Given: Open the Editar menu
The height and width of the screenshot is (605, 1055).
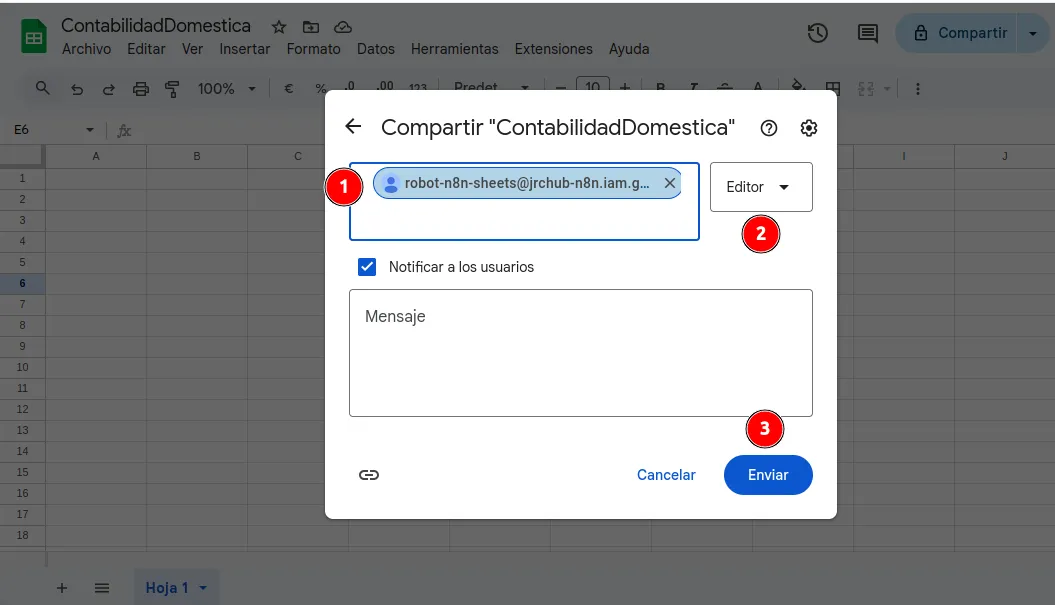Looking at the screenshot, I should [x=146, y=49].
